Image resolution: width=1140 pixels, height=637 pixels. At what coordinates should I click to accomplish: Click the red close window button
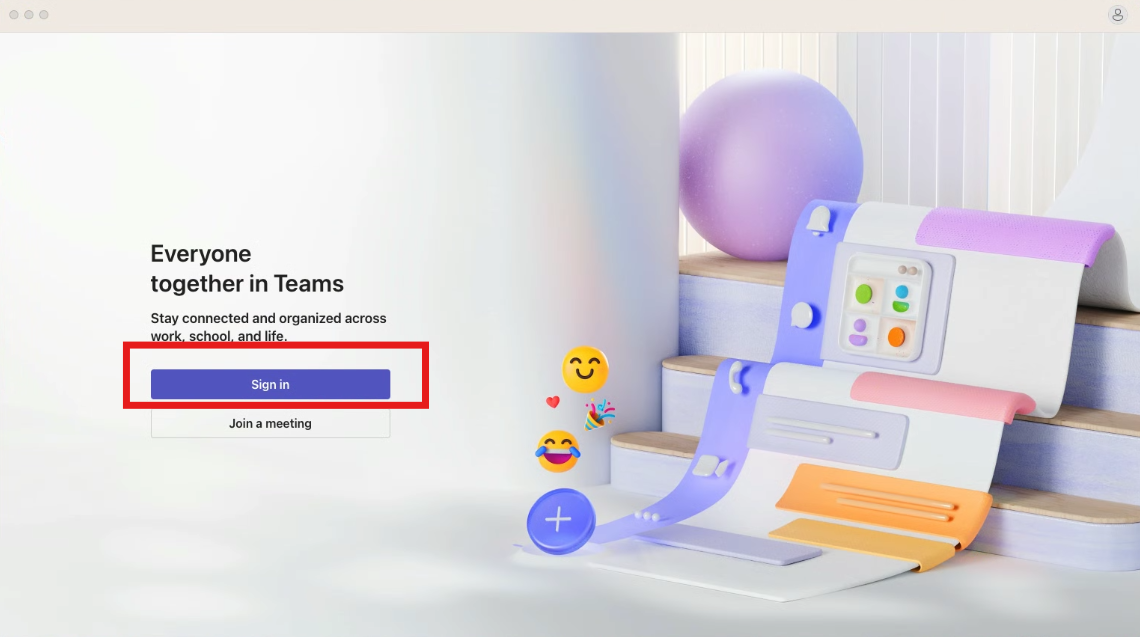pos(14,15)
